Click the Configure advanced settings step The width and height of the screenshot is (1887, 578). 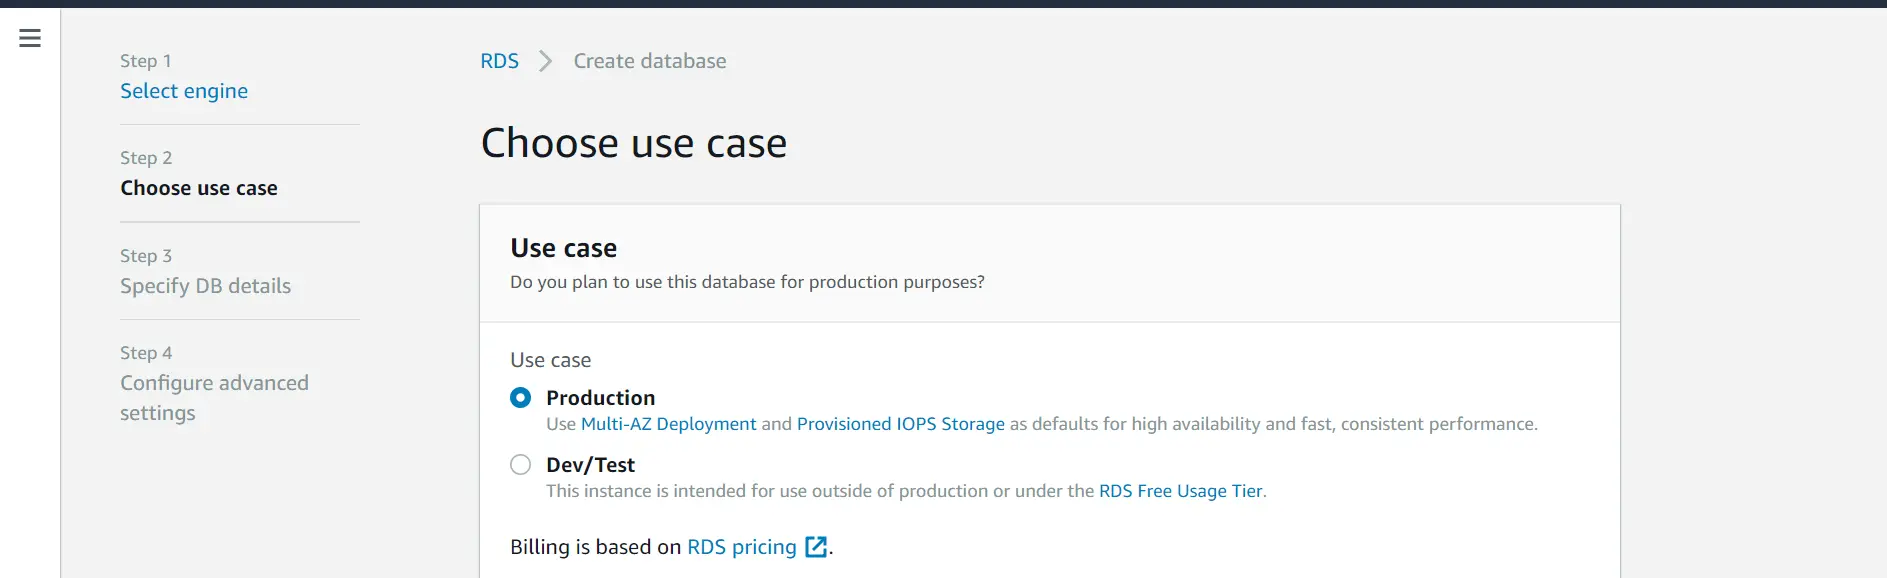coord(214,398)
